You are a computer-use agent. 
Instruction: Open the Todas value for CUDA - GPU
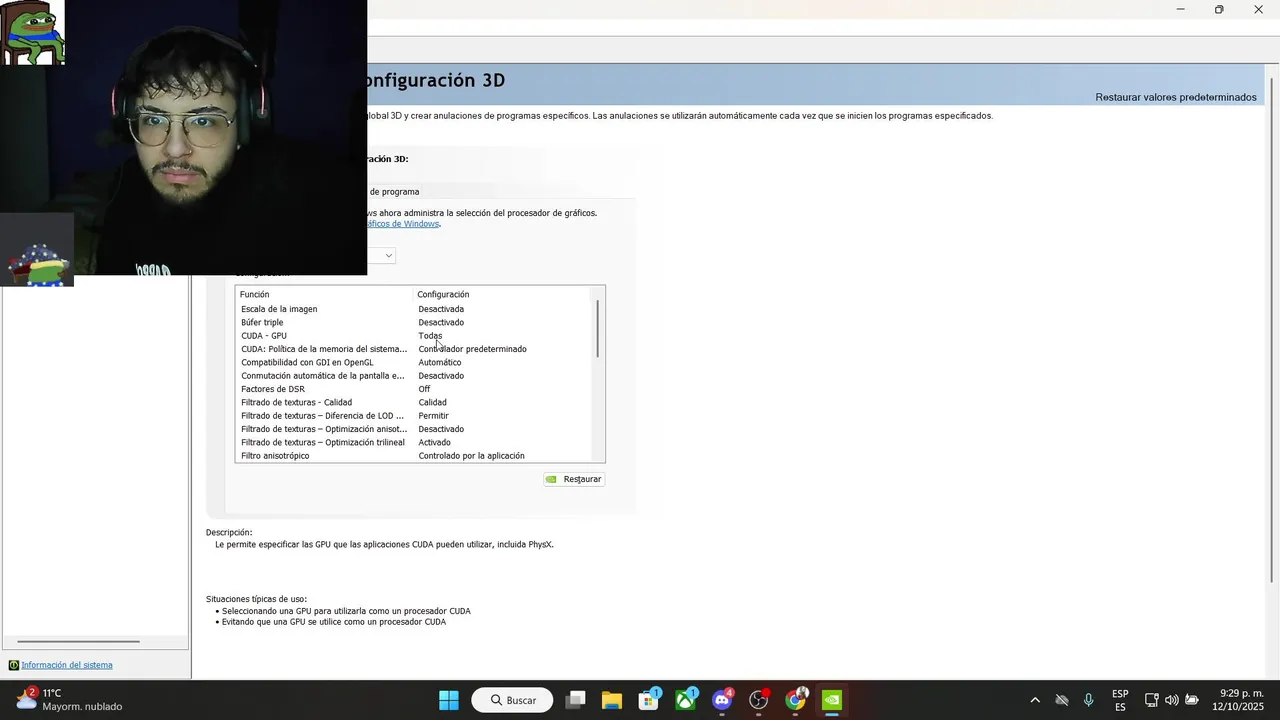coord(430,336)
